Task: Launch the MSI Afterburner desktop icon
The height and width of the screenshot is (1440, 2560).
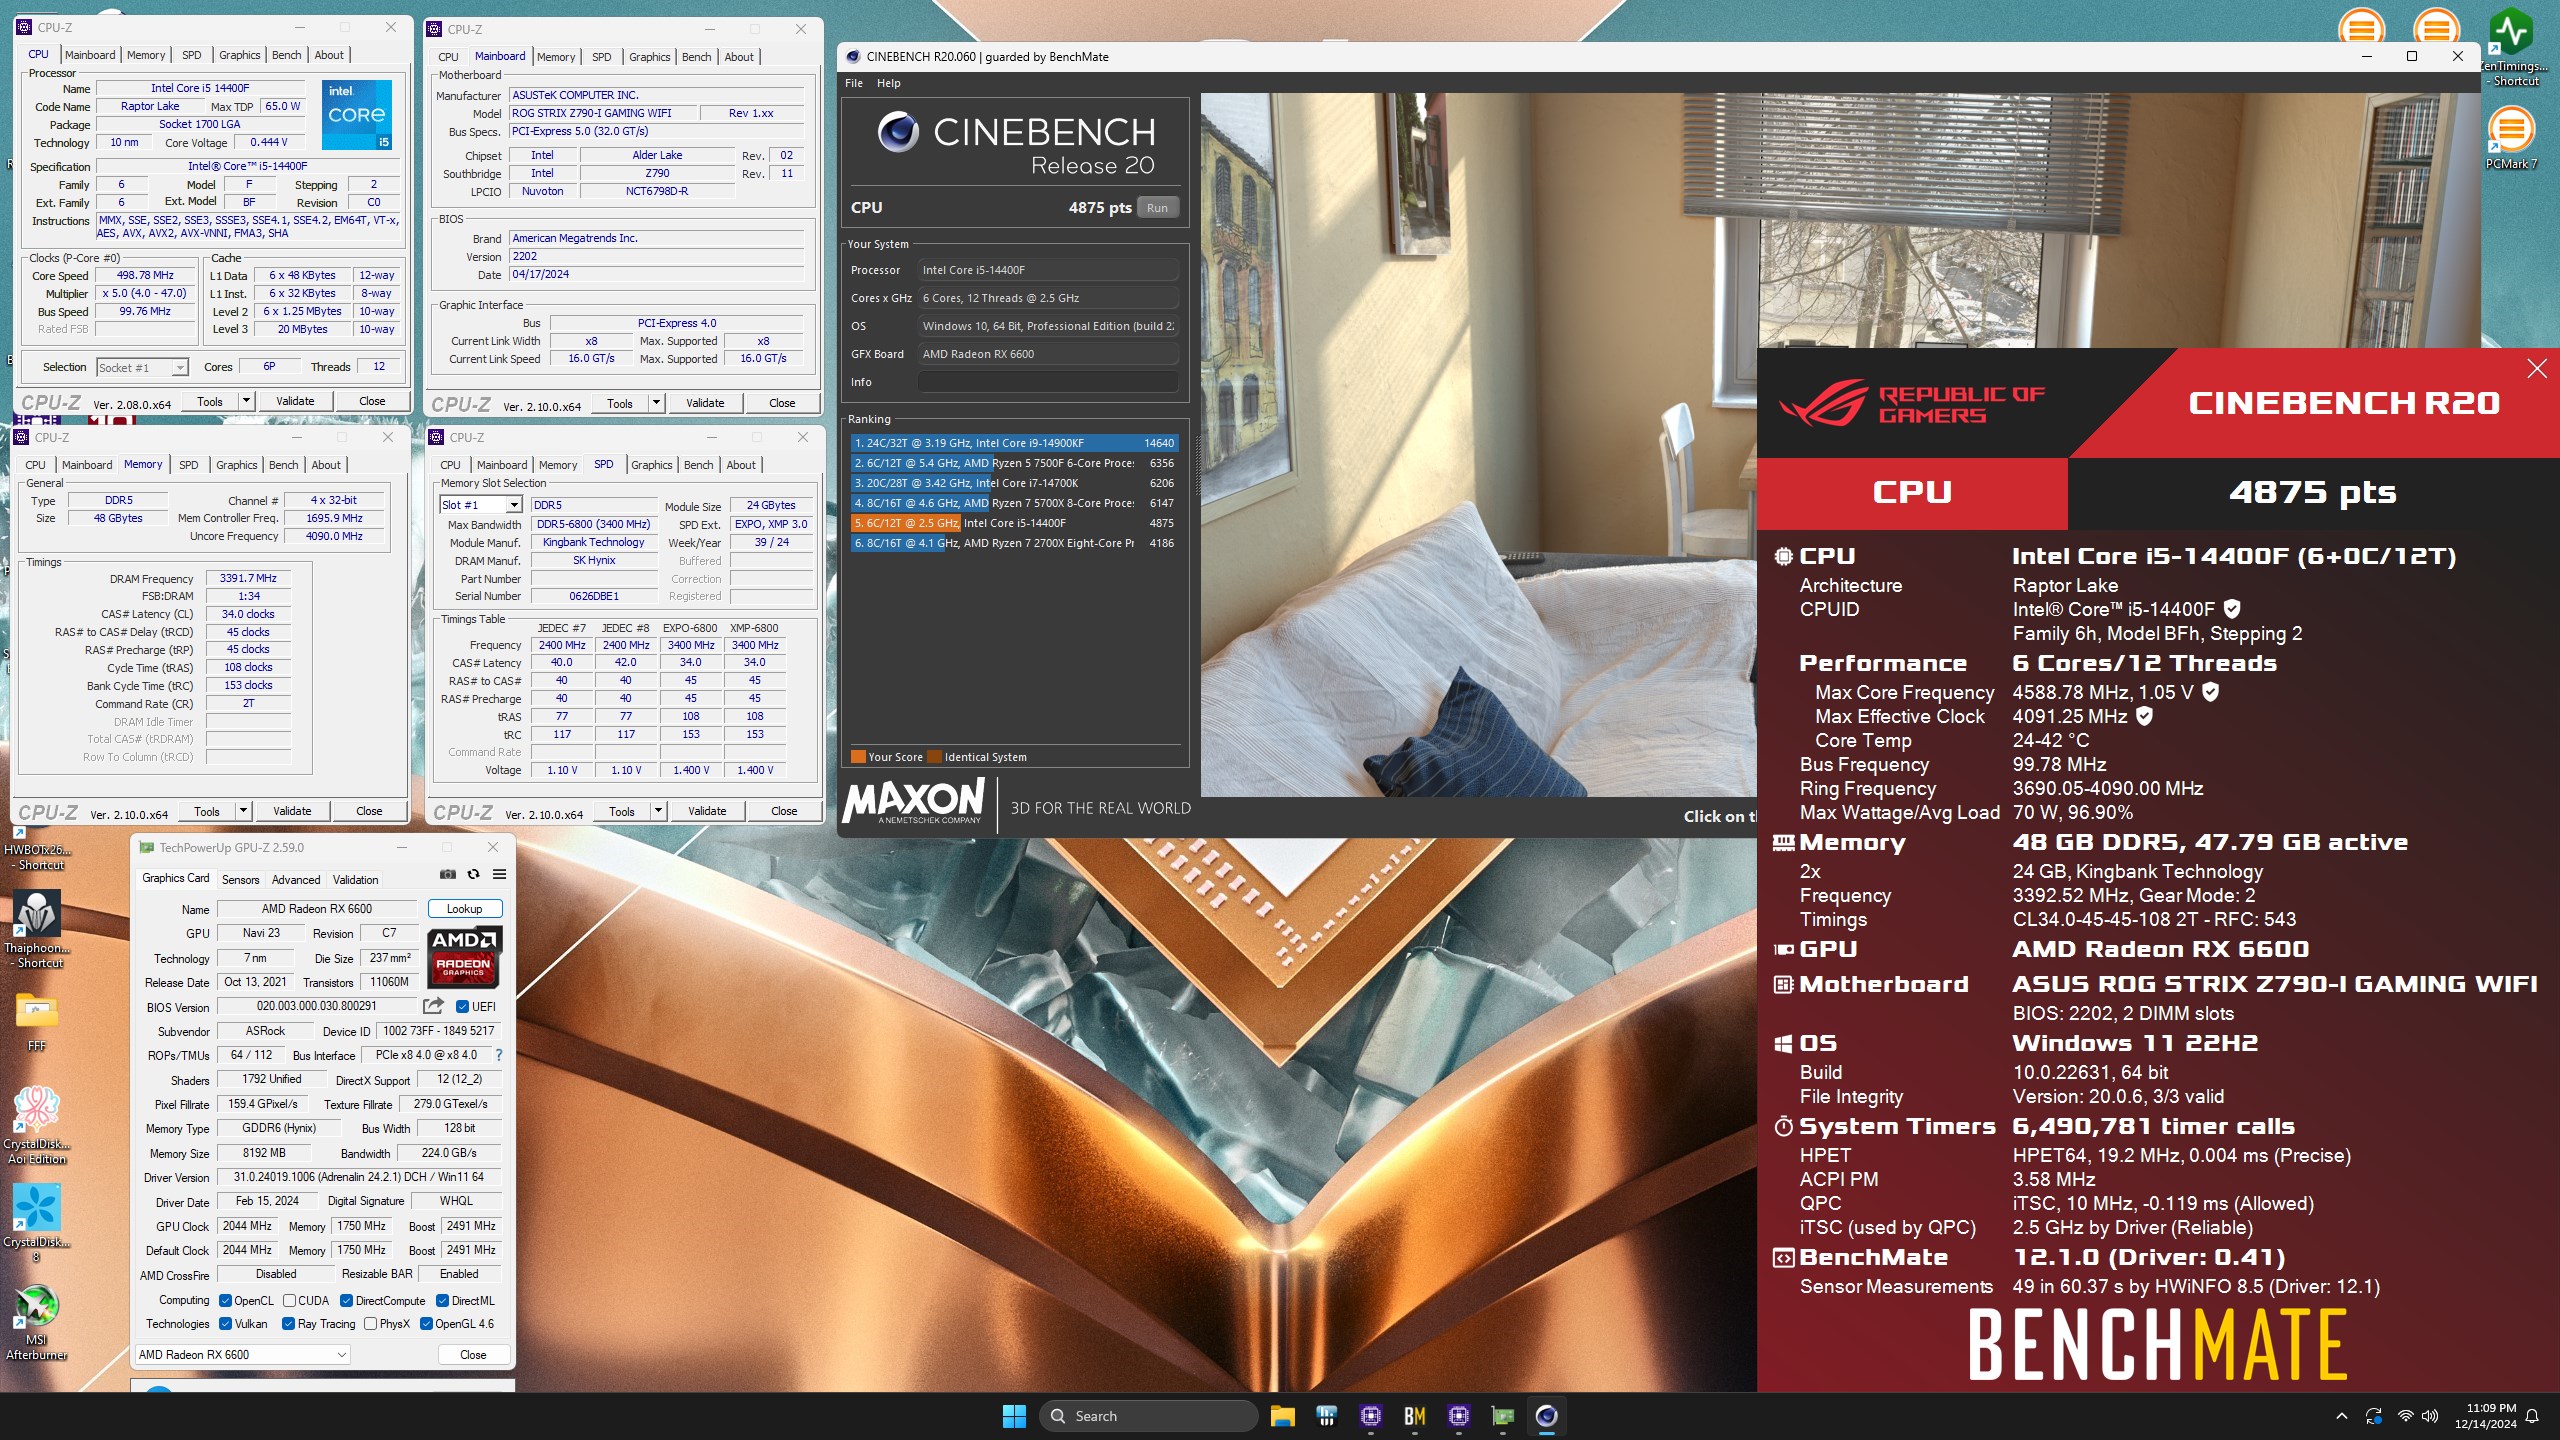Action: point(37,1322)
